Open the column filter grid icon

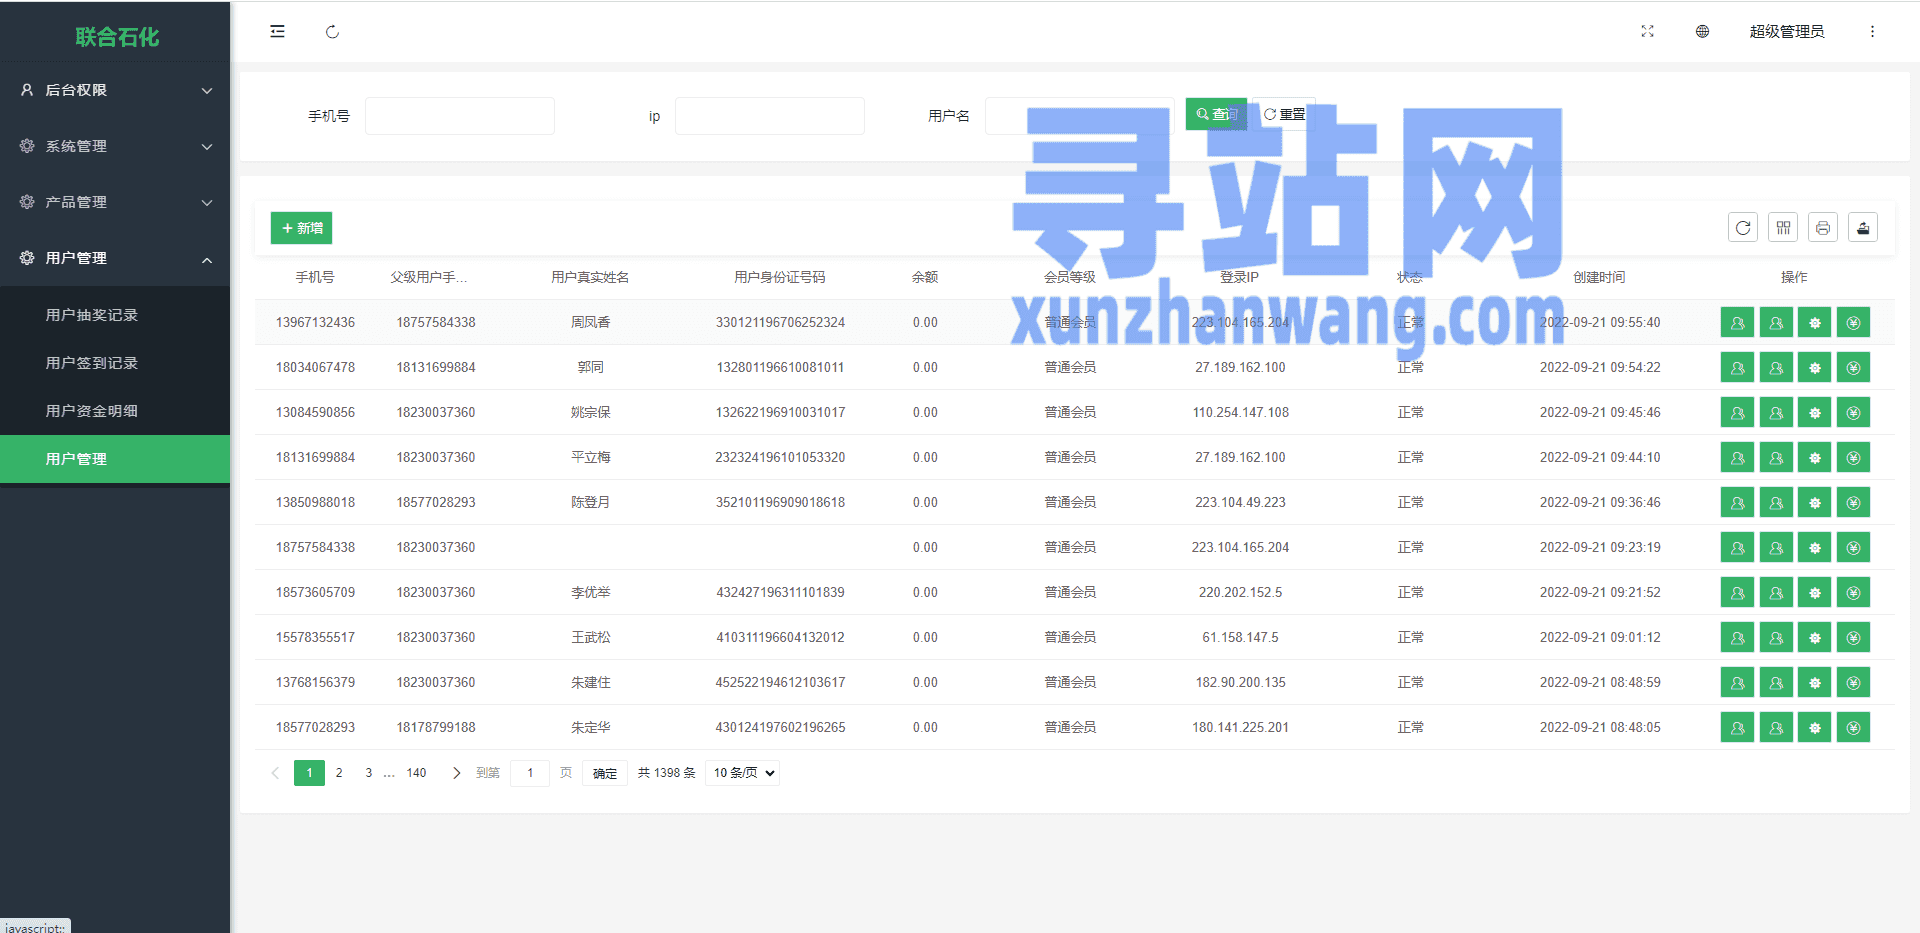click(1783, 228)
